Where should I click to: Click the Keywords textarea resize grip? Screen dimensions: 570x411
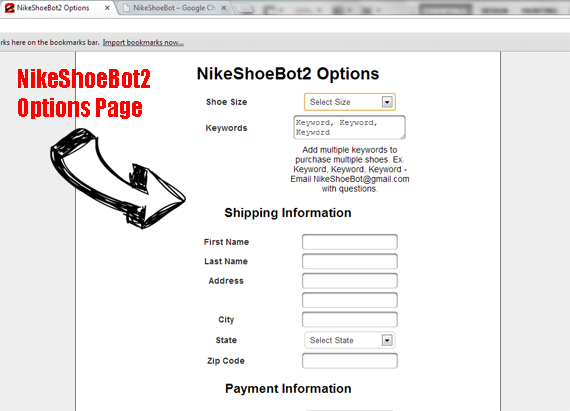click(x=403, y=137)
